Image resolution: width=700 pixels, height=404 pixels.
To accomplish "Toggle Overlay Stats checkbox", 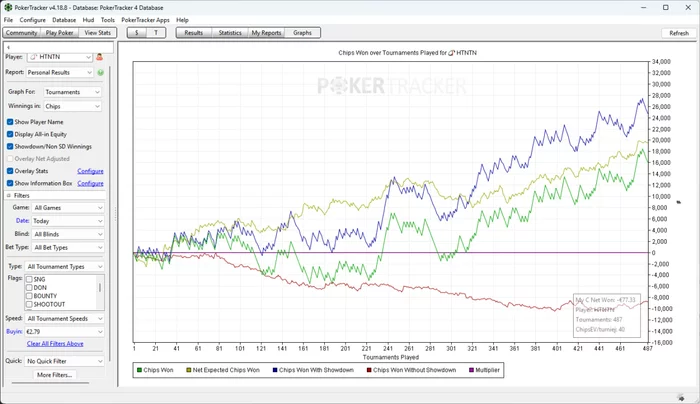I will [x=10, y=171].
